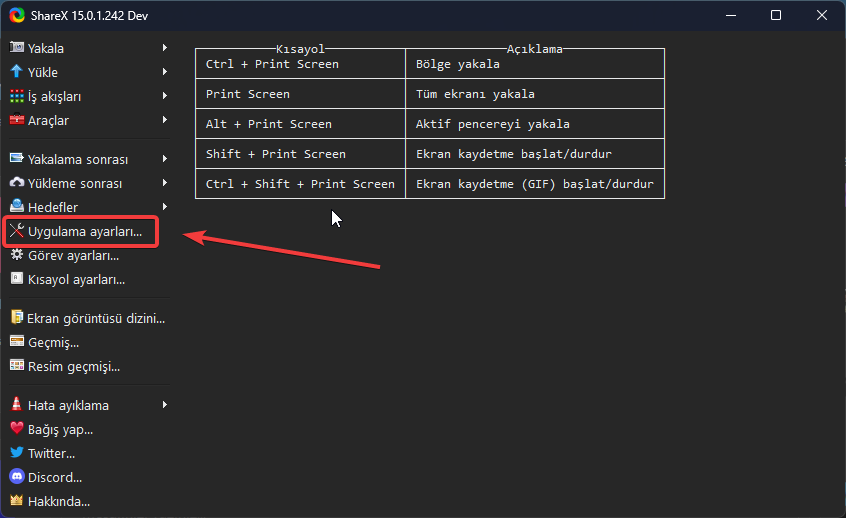The width and height of the screenshot is (846, 518).
Task: Open Uygulama ayarları menu item
Action: pyautogui.click(x=84, y=231)
